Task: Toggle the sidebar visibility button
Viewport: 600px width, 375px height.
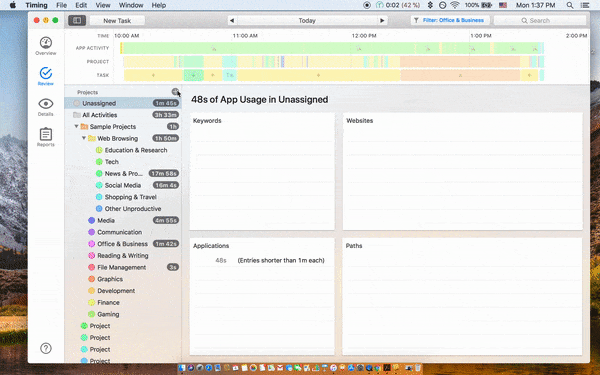Action: pos(77,20)
